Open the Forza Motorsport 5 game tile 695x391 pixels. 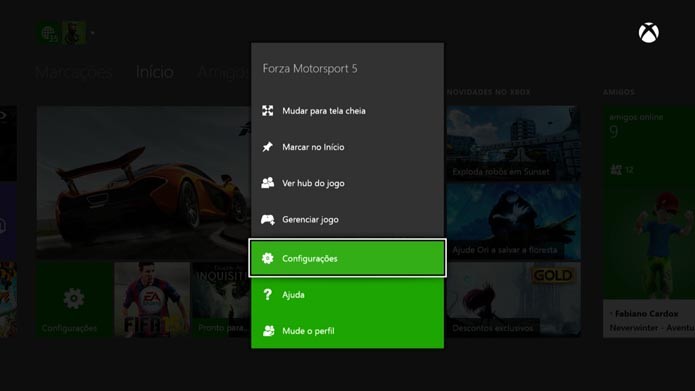[x=144, y=182]
